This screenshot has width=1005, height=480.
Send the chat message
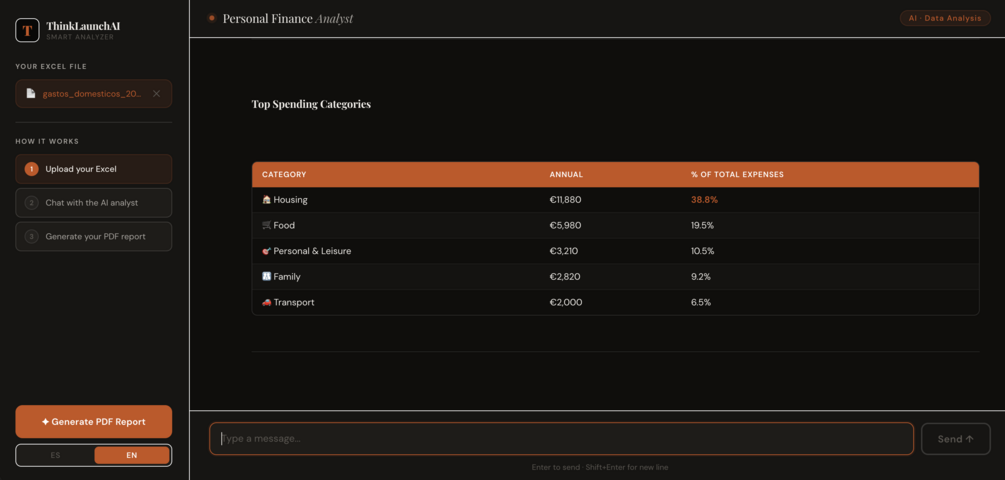956,439
